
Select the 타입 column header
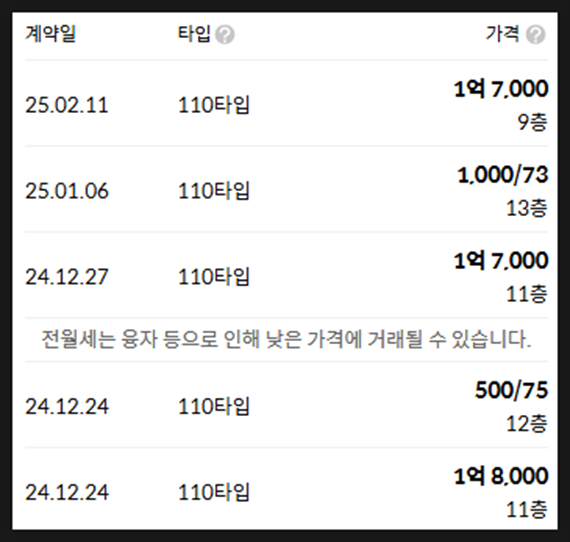click(194, 34)
